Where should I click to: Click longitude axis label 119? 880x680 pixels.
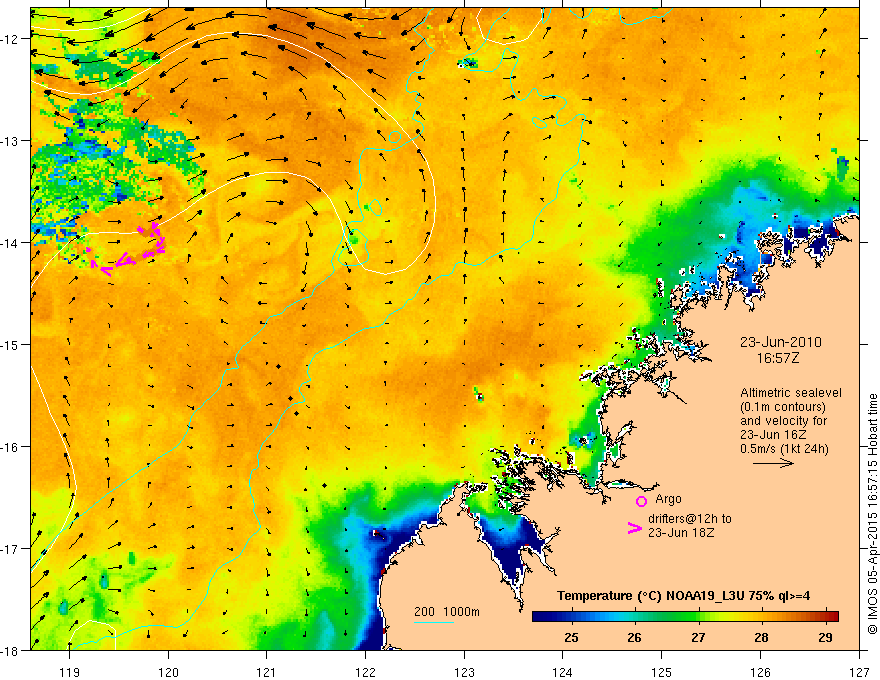pyautogui.click(x=70, y=672)
